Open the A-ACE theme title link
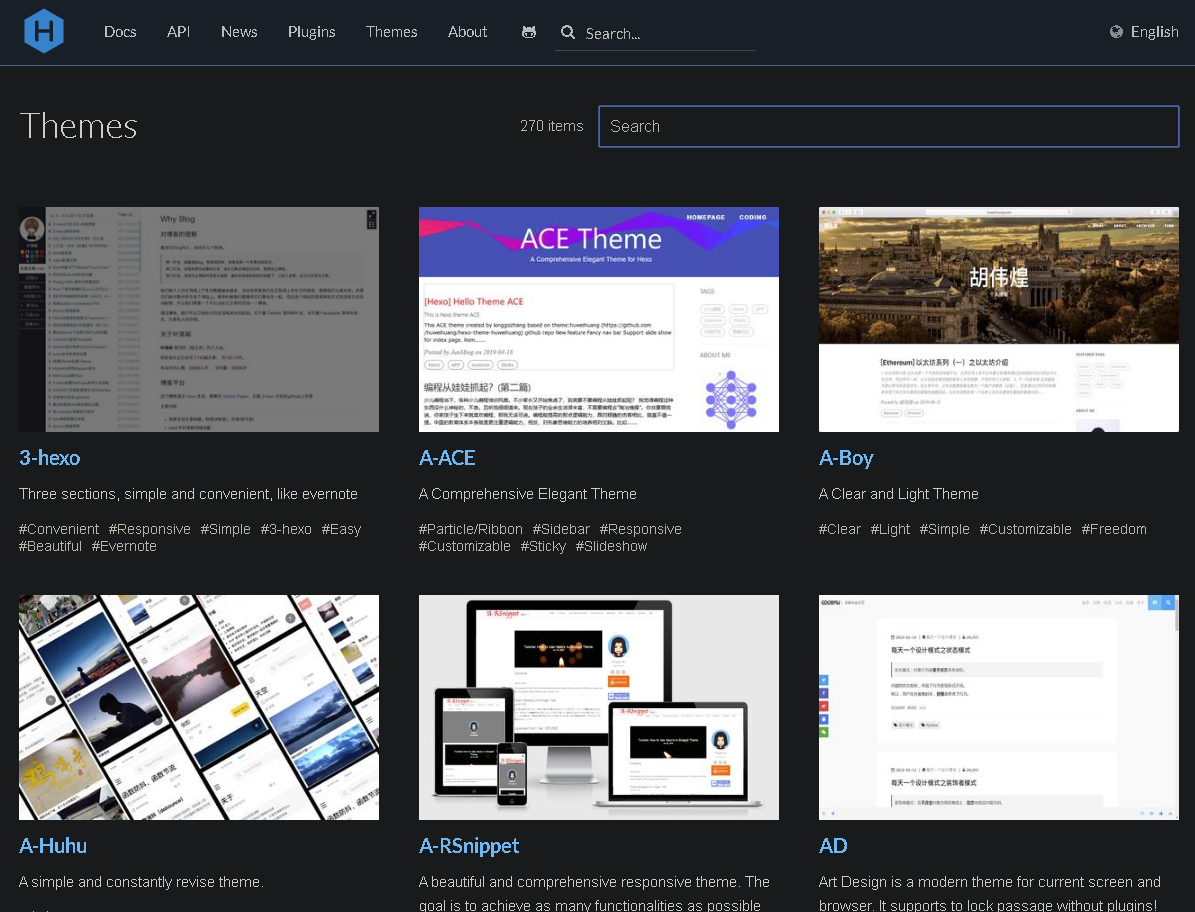Image resolution: width=1195 pixels, height=912 pixels. click(x=447, y=458)
